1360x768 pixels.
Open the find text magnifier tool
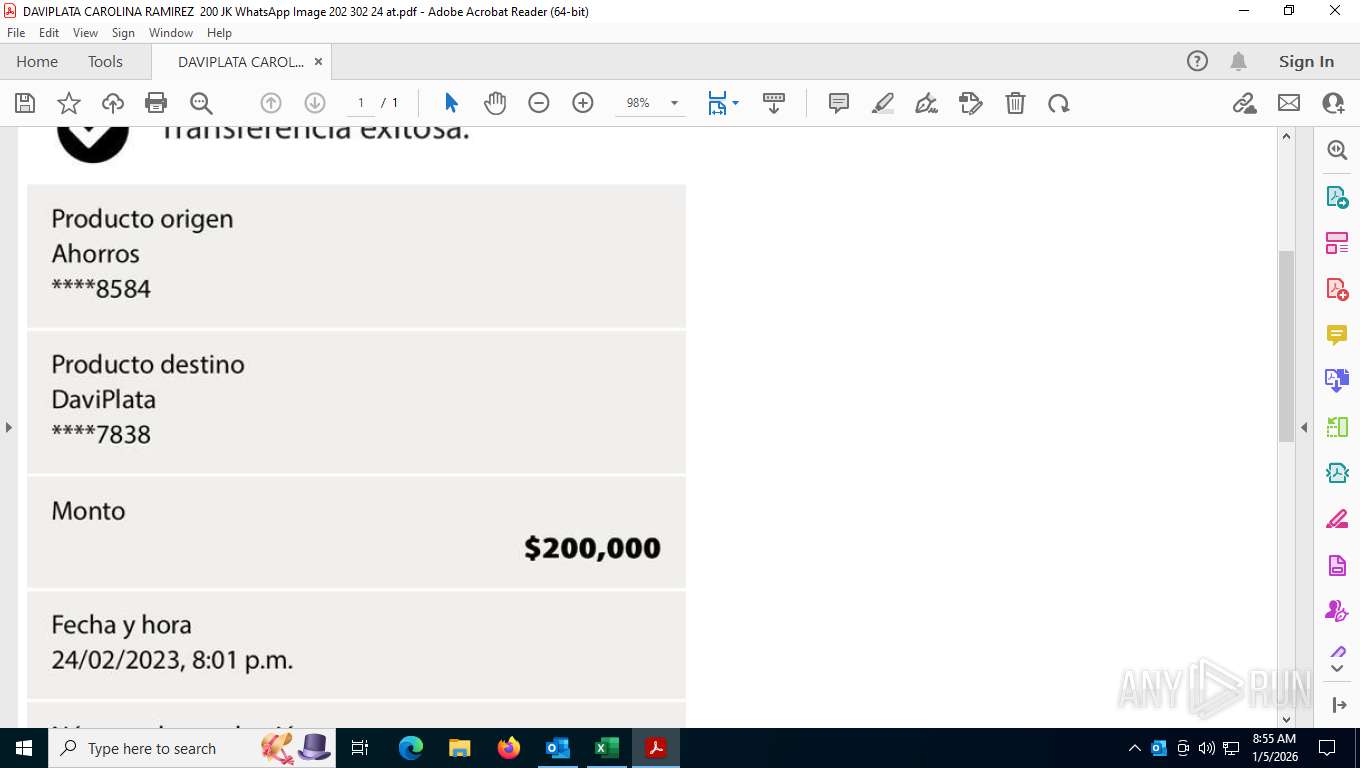click(201, 103)
